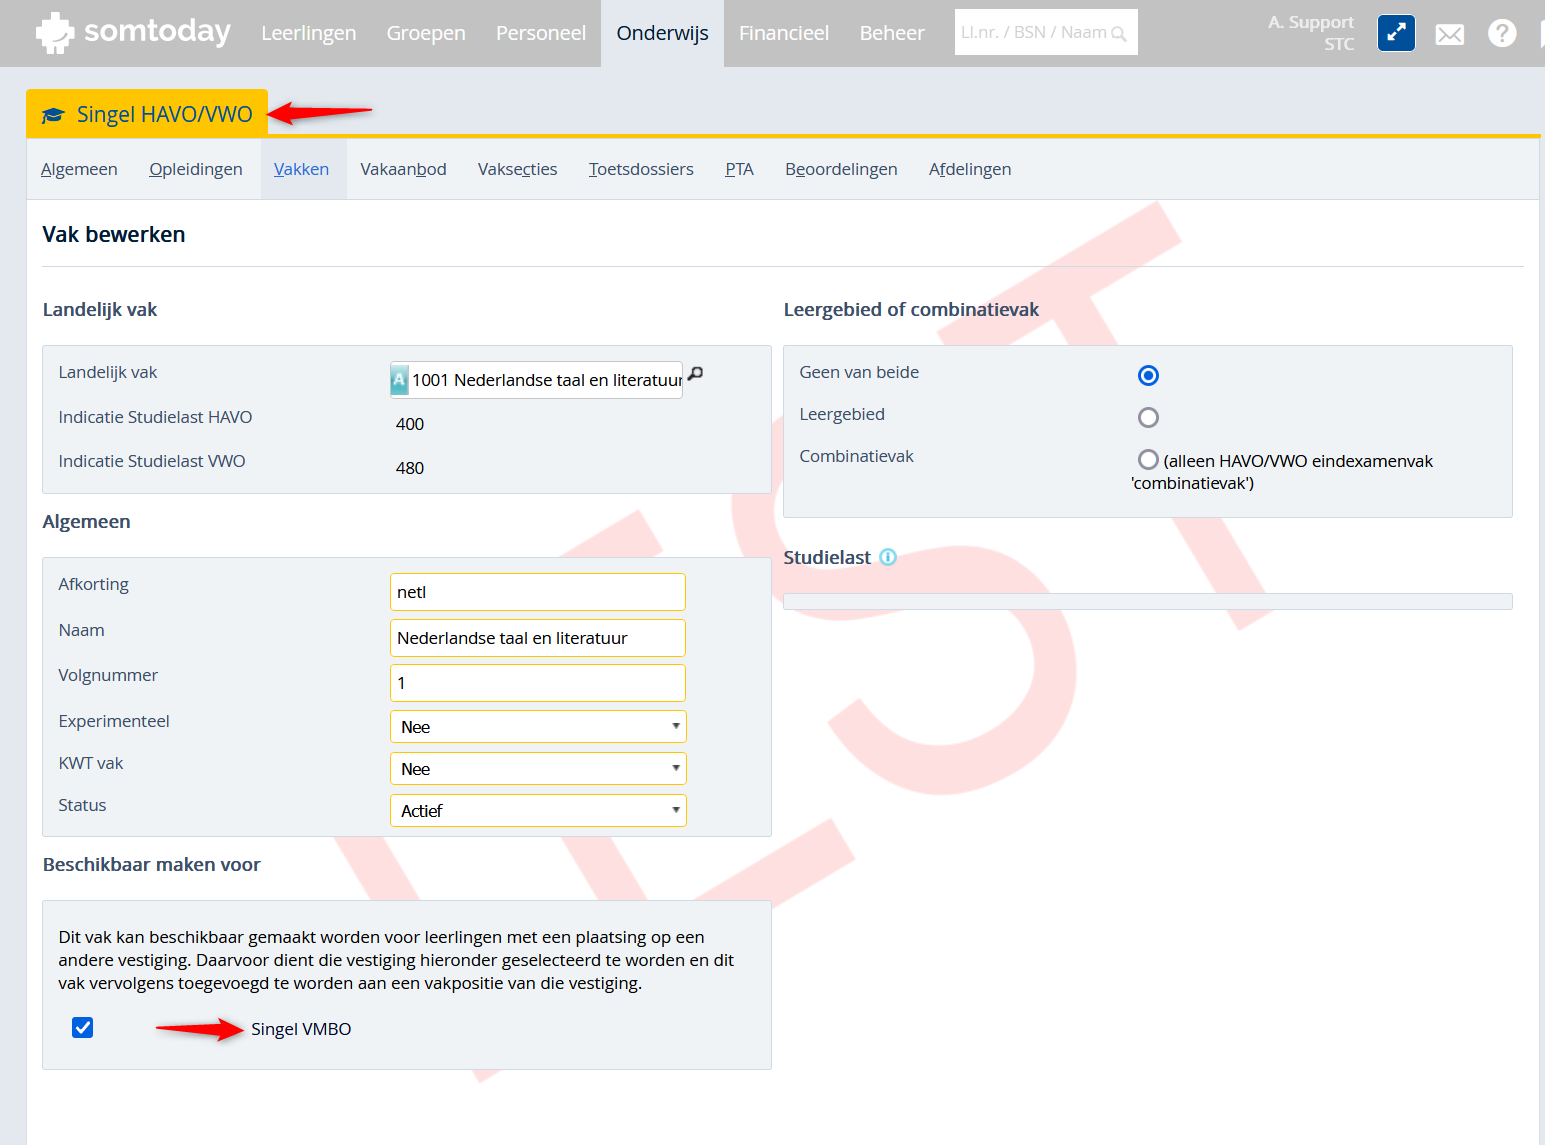Click the Ll.nr. / BSN / Naam search field
Image resolution: width=1545 pixels, height=1145 pixels.
tap(1046, 32)
